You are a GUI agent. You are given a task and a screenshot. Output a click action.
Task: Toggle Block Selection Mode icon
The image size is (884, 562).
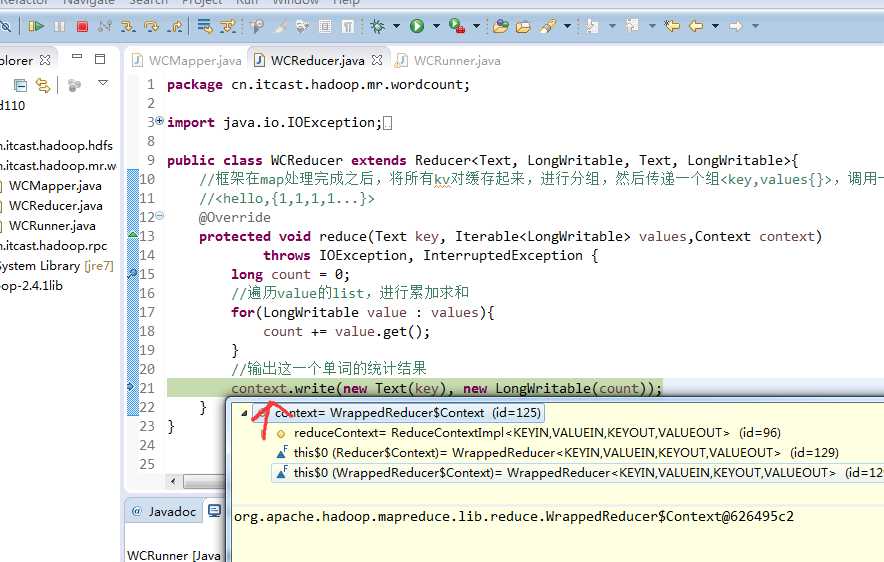[x=325, y=26]
